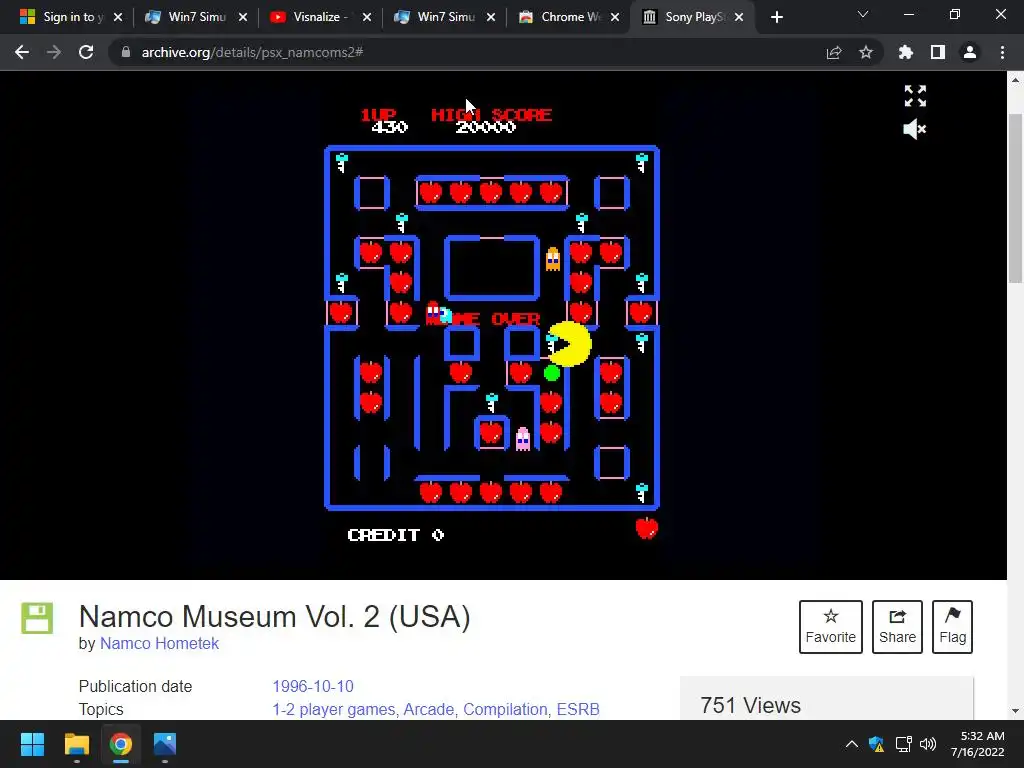The image size is (1024, 768).
Task: Open Chrome's three-dot menu
Action: pyautogui.click(x=1002, y=52)
